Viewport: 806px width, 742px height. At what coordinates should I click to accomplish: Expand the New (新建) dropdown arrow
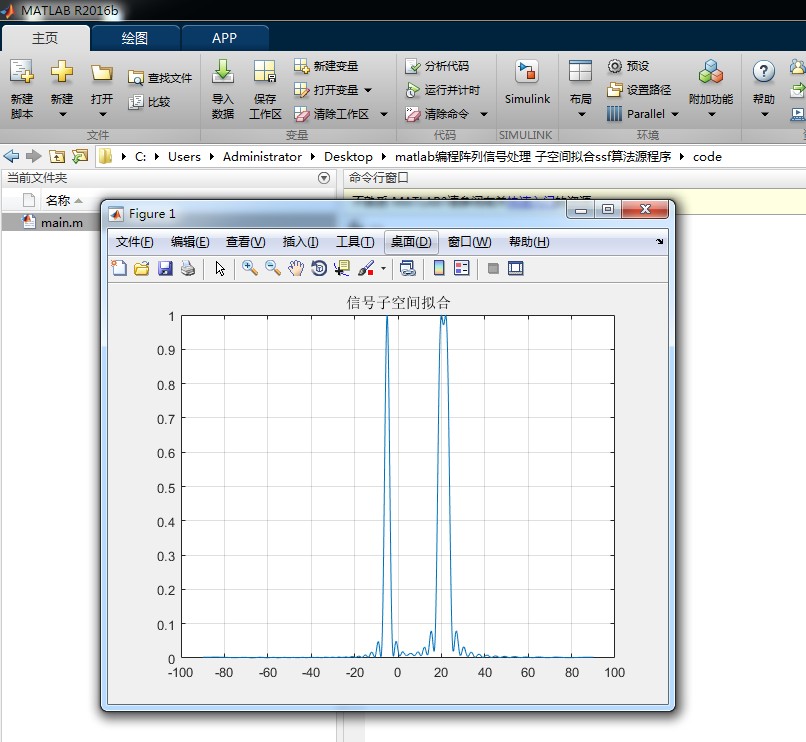[62, 114]
